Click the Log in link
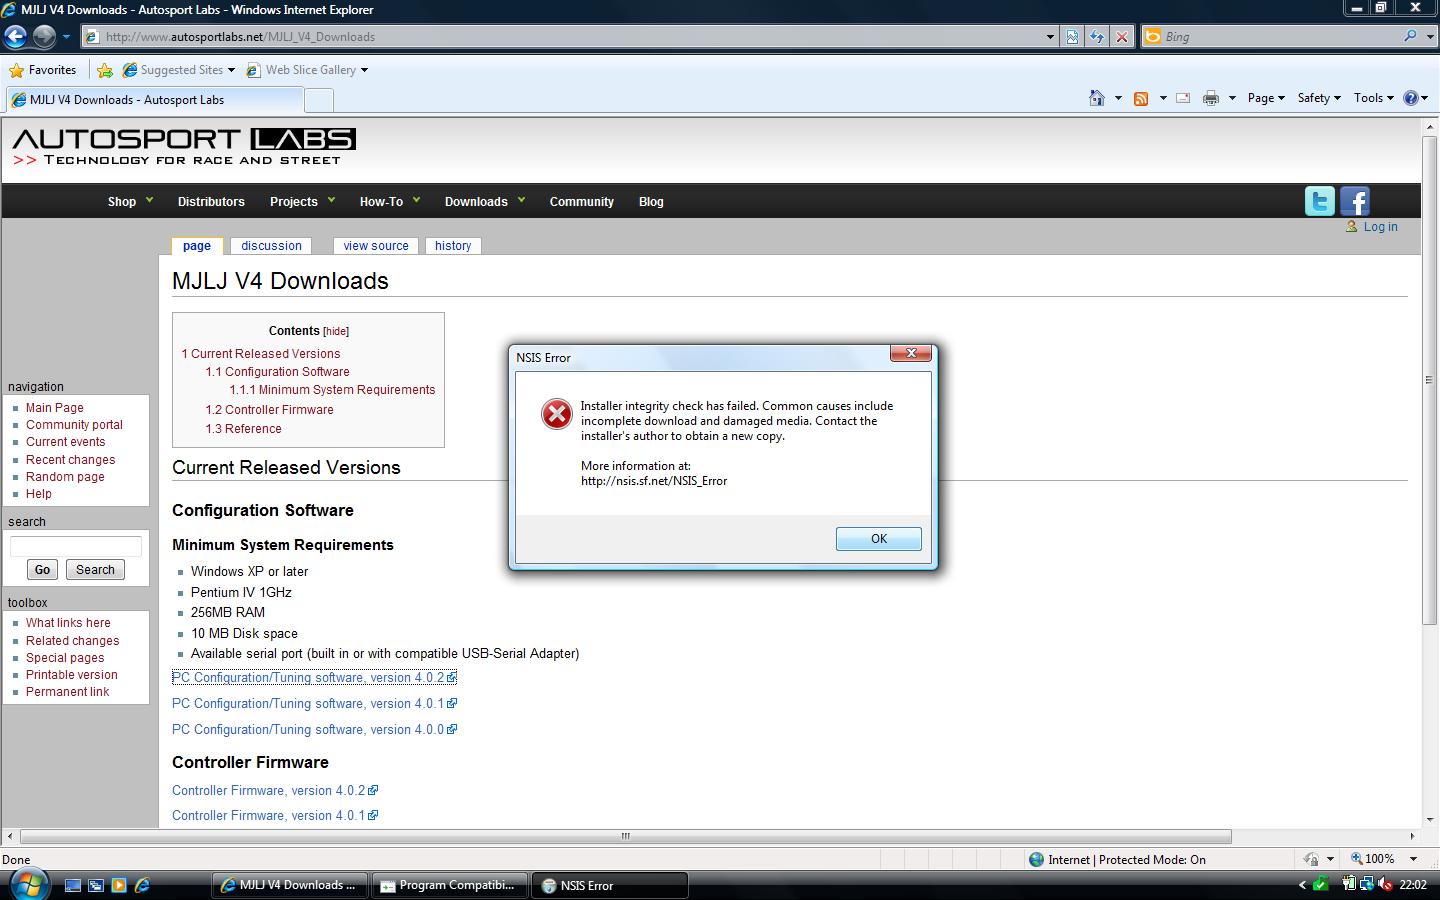1440x900 pixels. click(1380, 227)
